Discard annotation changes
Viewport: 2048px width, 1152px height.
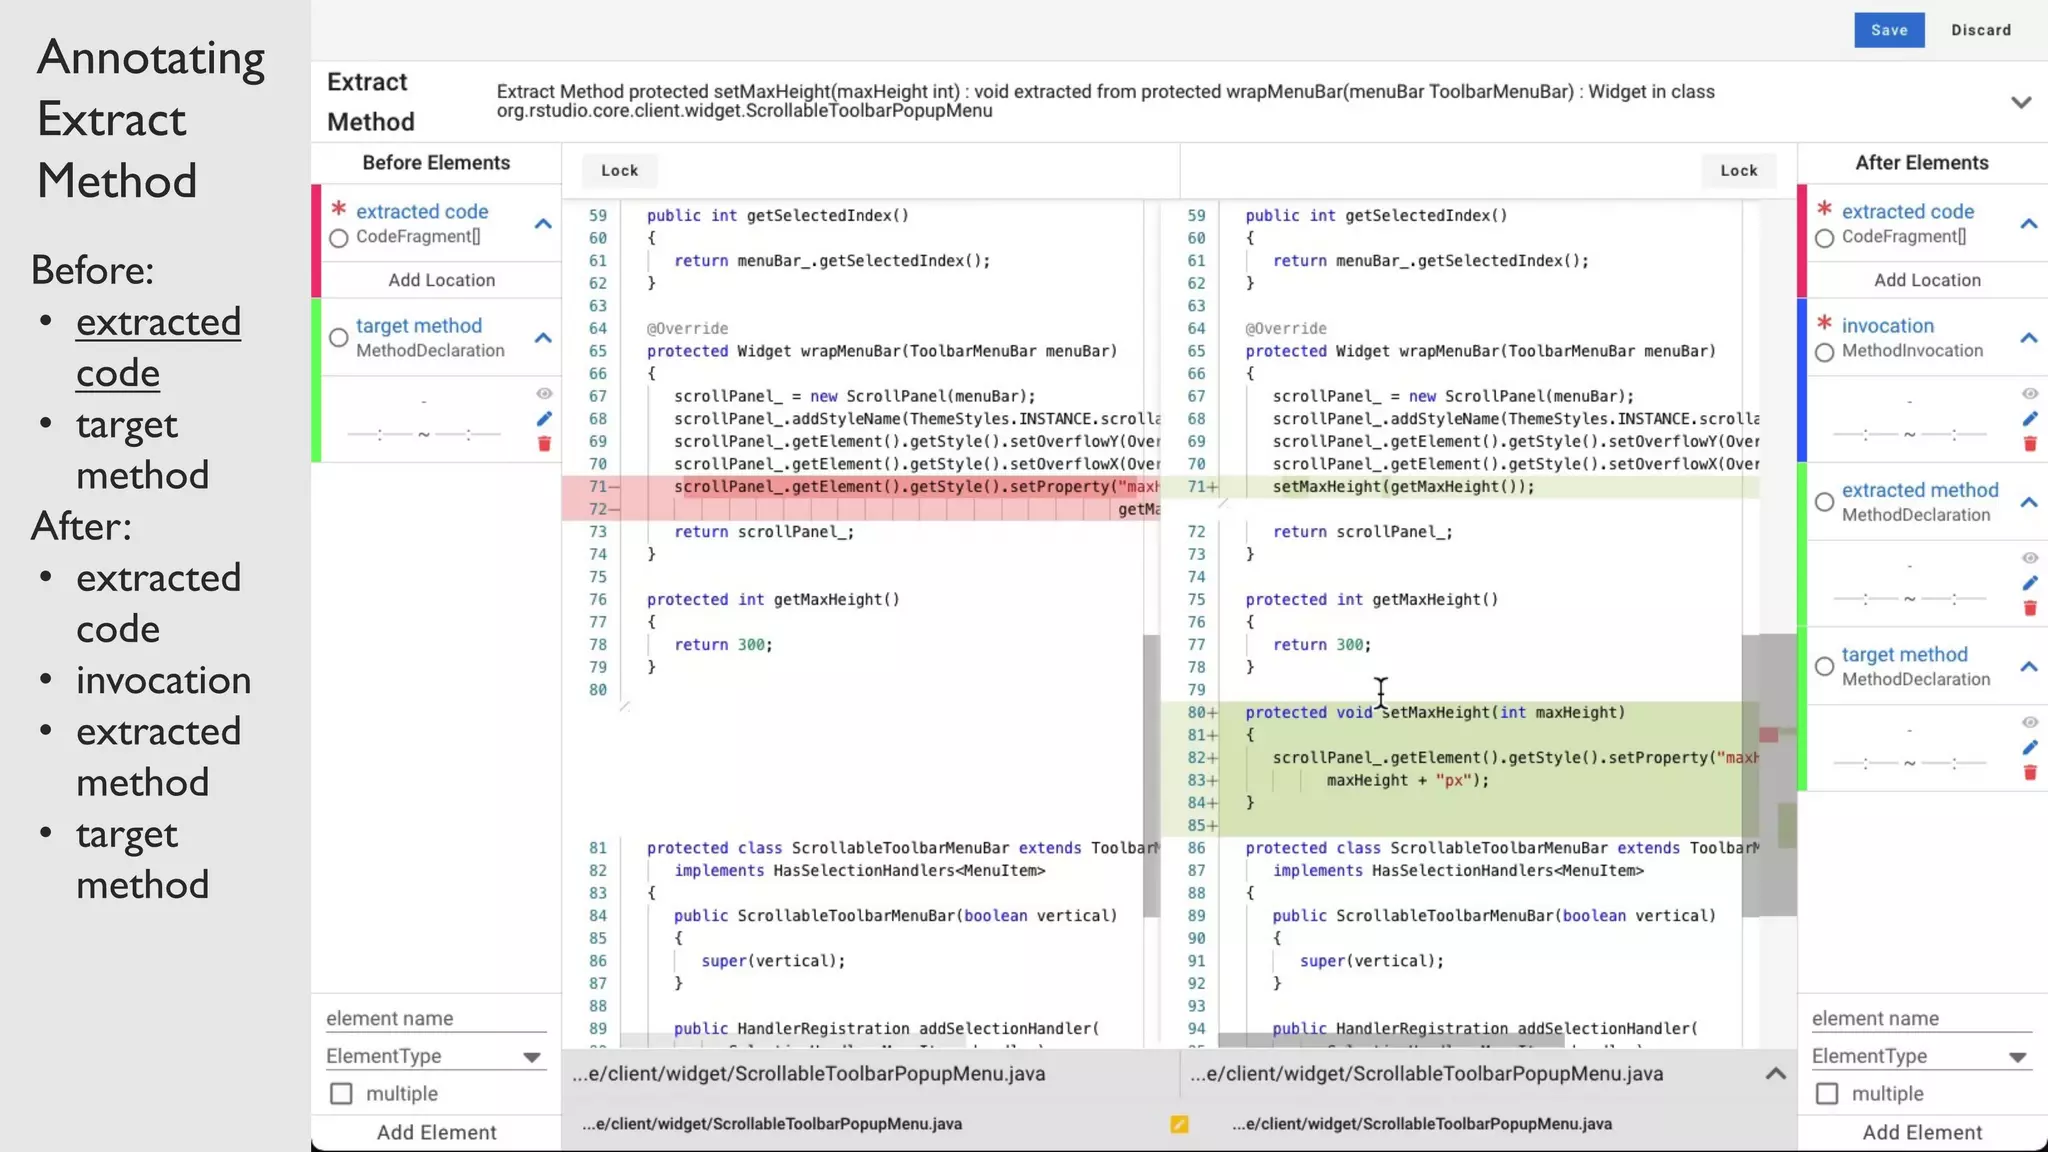(1981, 30)
